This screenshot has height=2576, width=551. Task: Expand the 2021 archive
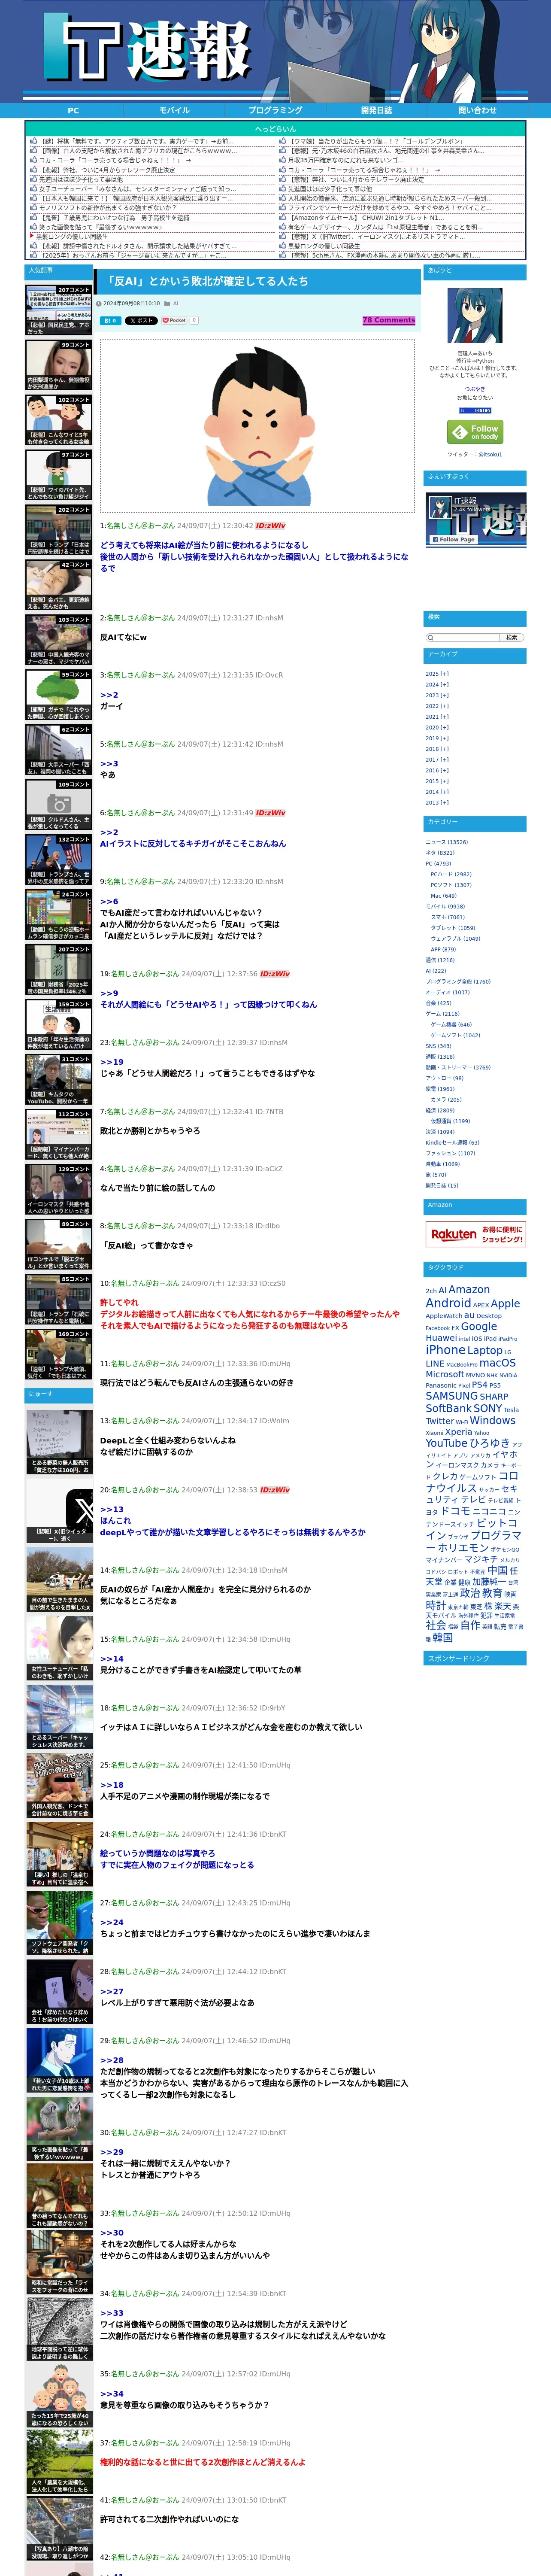point(437,717)
